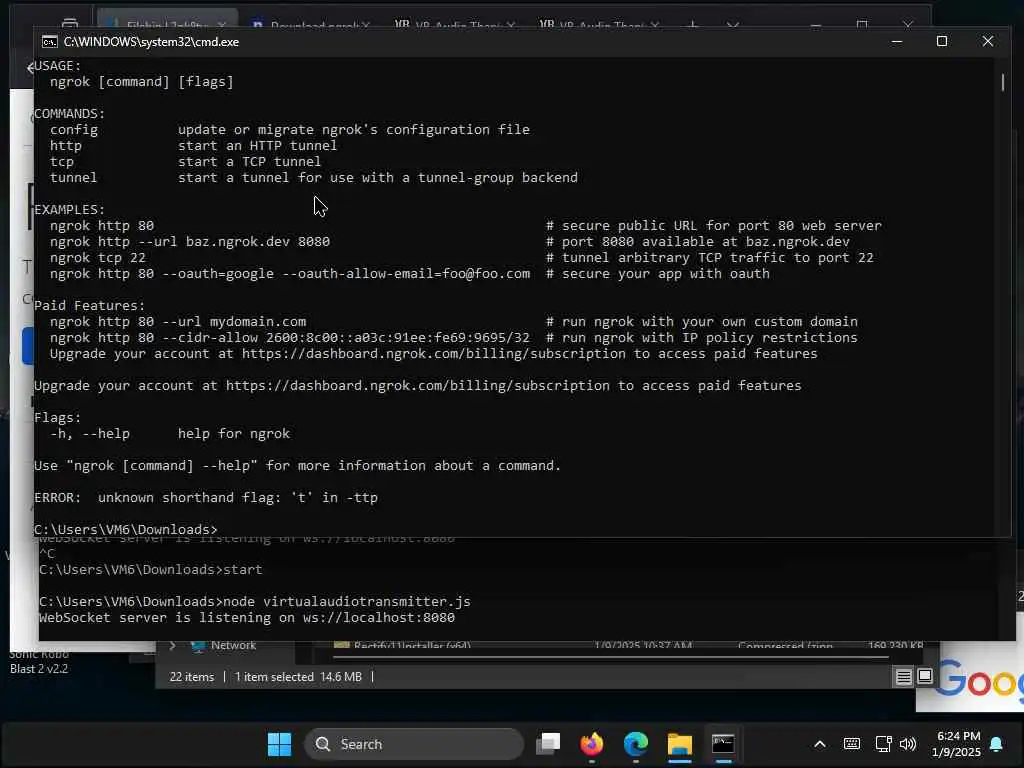
Task: Click the C:\Users\VM6\Downloads> prompt line
Action: (x=125, y=530)
